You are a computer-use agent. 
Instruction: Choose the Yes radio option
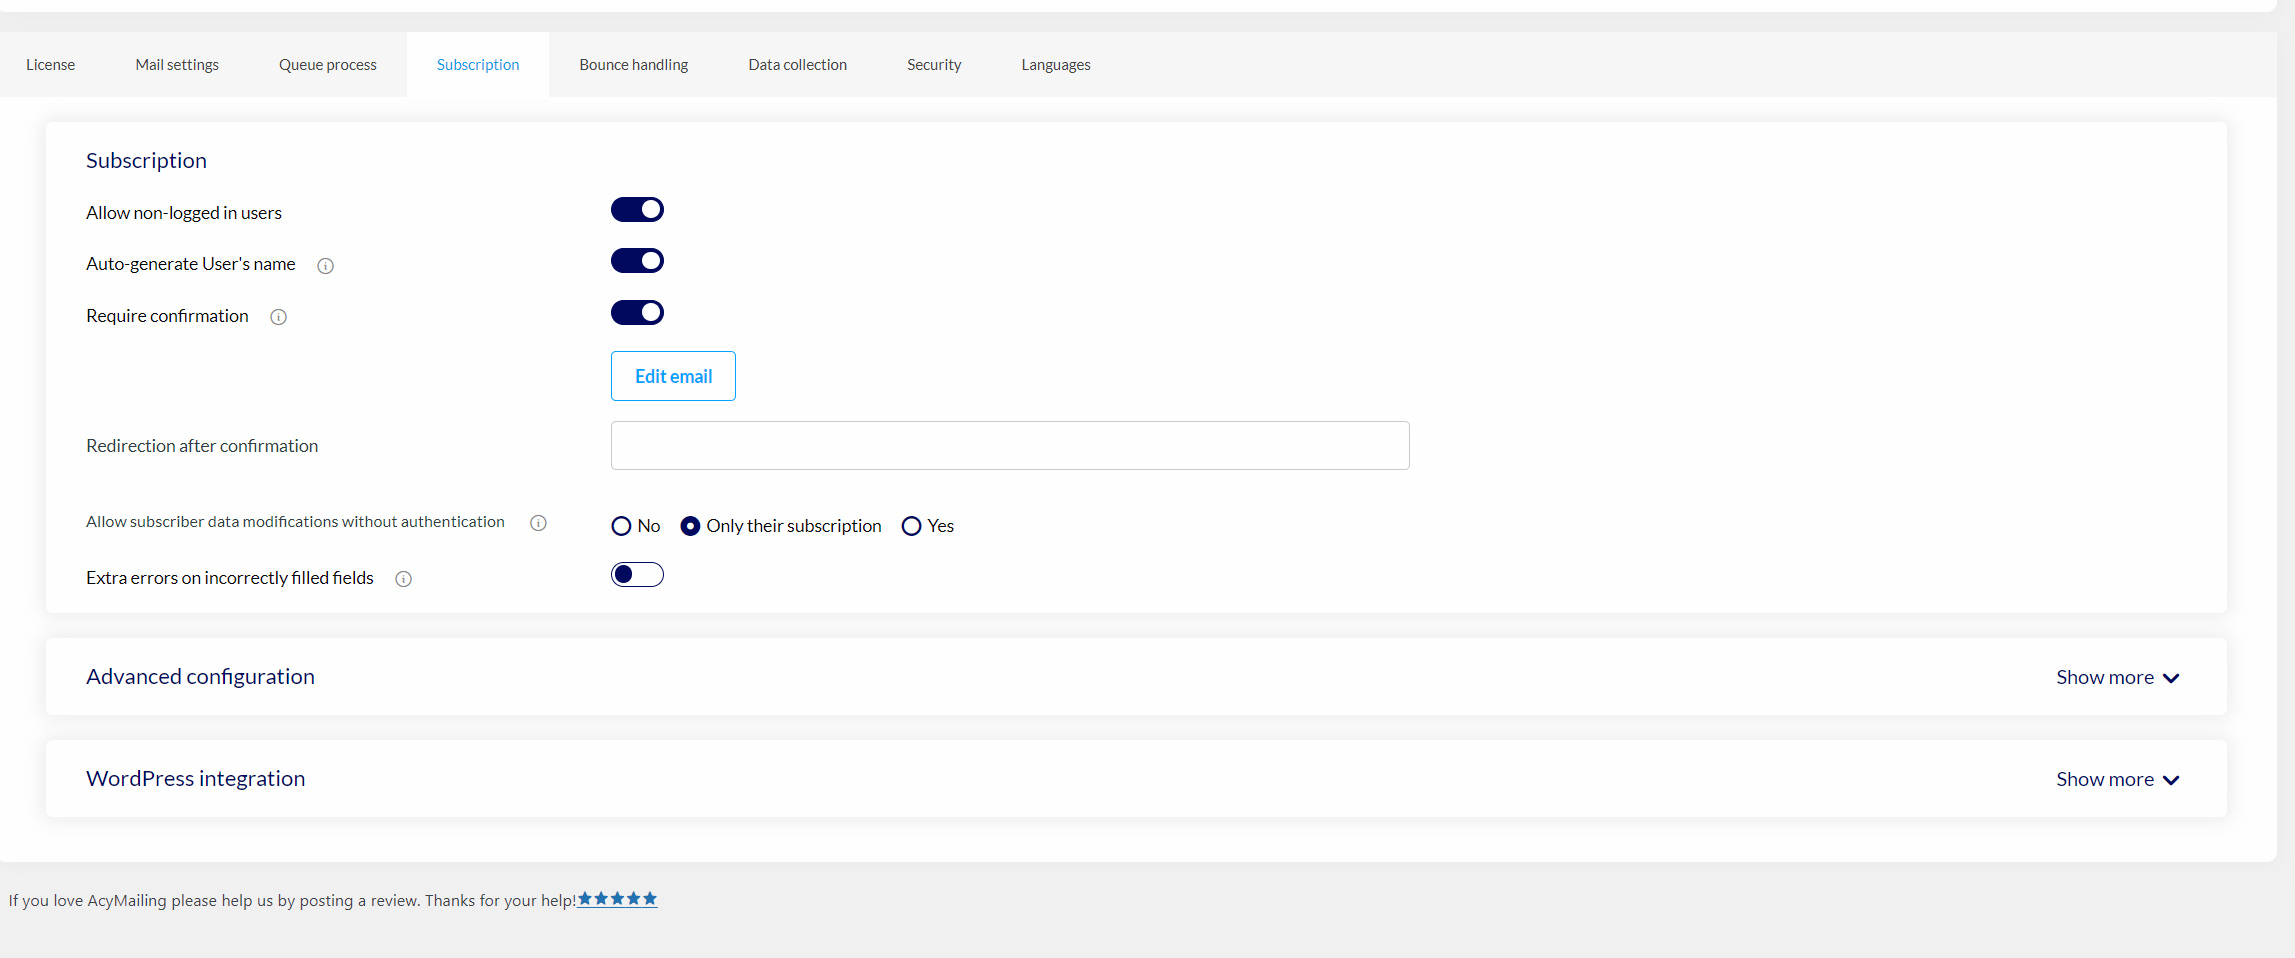(911, 526)
